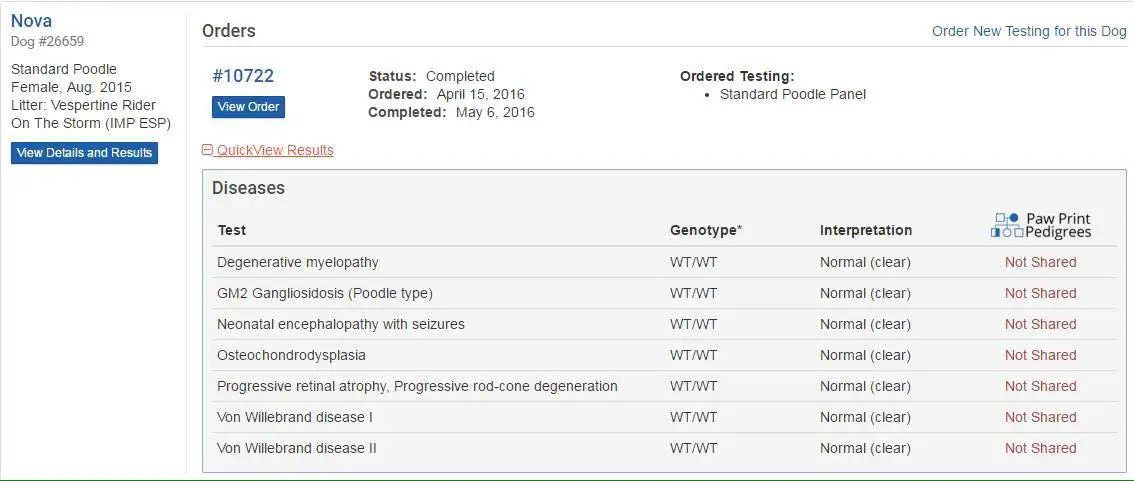Open the View Order button

248,107
